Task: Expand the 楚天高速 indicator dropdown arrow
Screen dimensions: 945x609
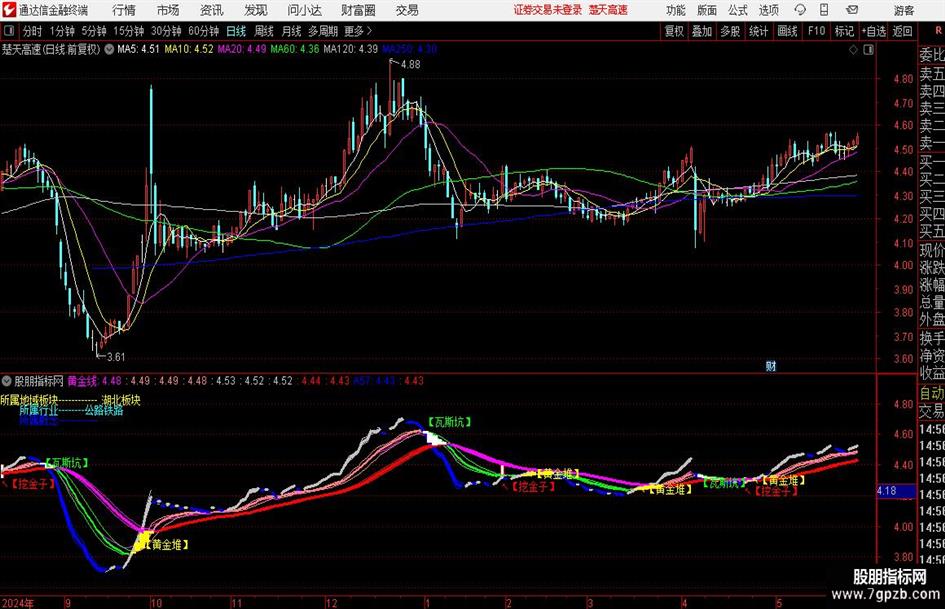Action: click(x=109, y=49)
